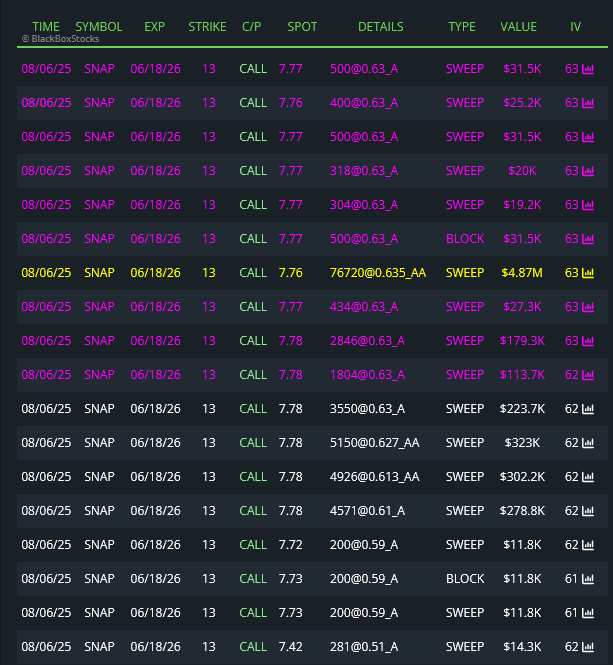The height and width of the screenshot is (665, 613).
Task: Click the $25.2K value cell
Action: click(x=522, y=103)
